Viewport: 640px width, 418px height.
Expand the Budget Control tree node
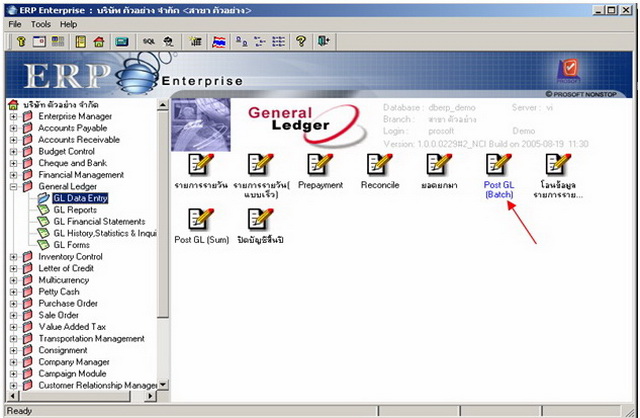(13, 151)
